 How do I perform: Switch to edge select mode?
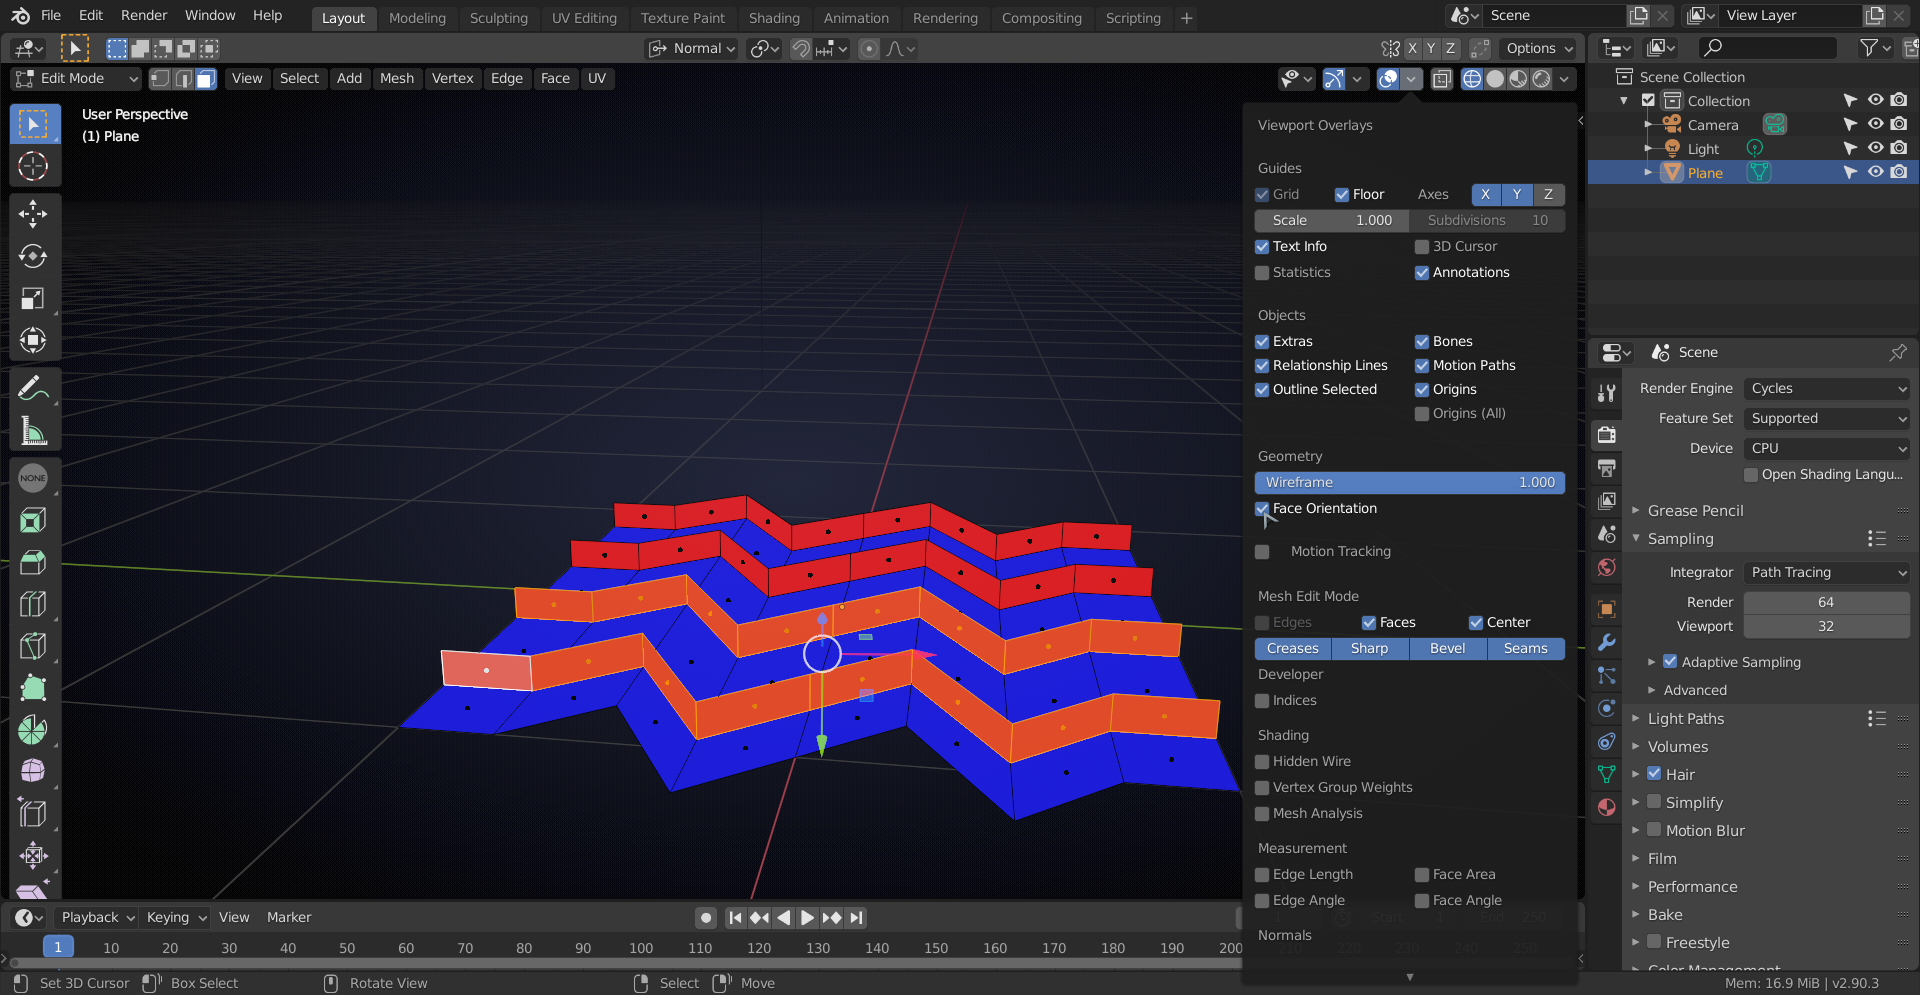tap(183, 79)
